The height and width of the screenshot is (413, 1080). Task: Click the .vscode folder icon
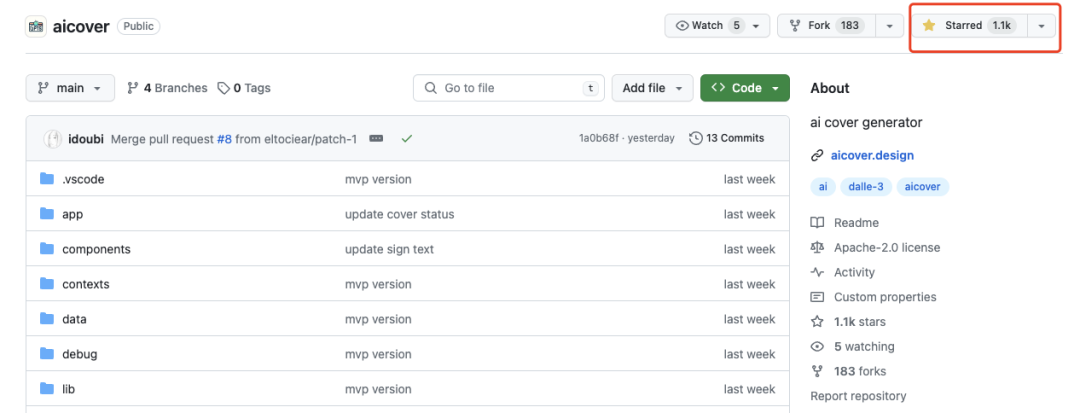[x=47, y=179]
